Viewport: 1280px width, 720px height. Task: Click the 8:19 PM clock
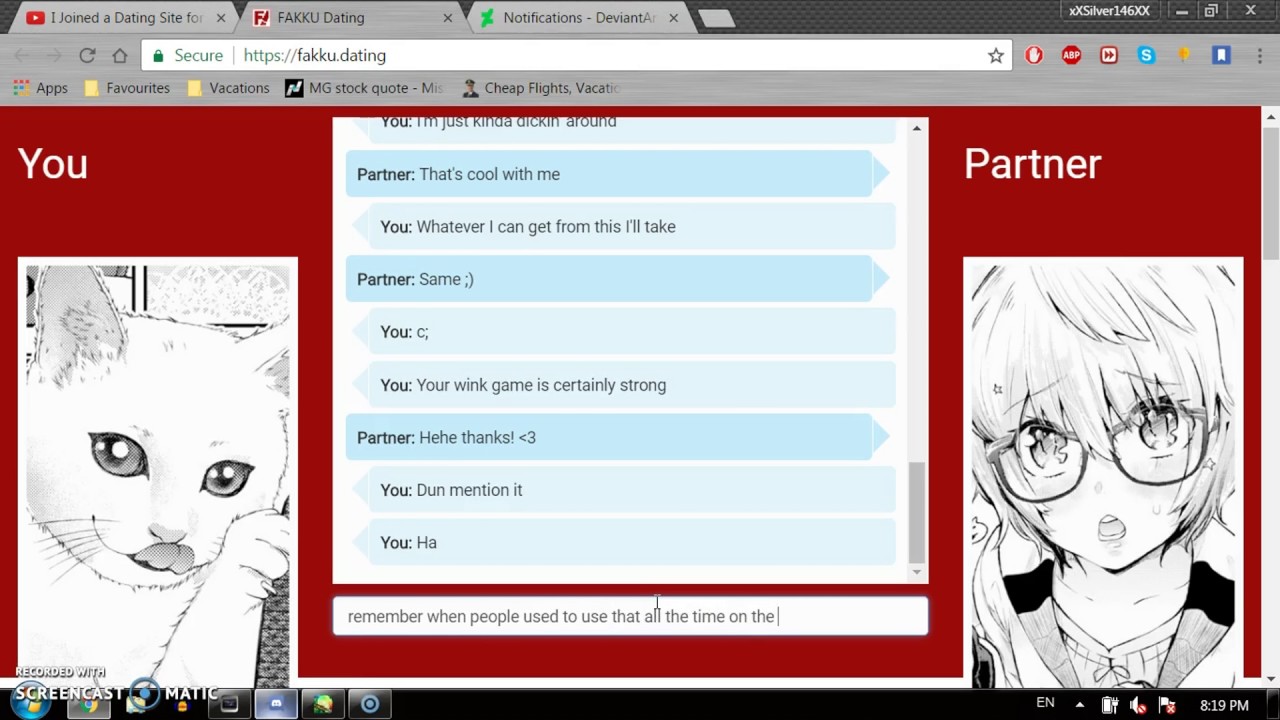[x=1224, y=705]
